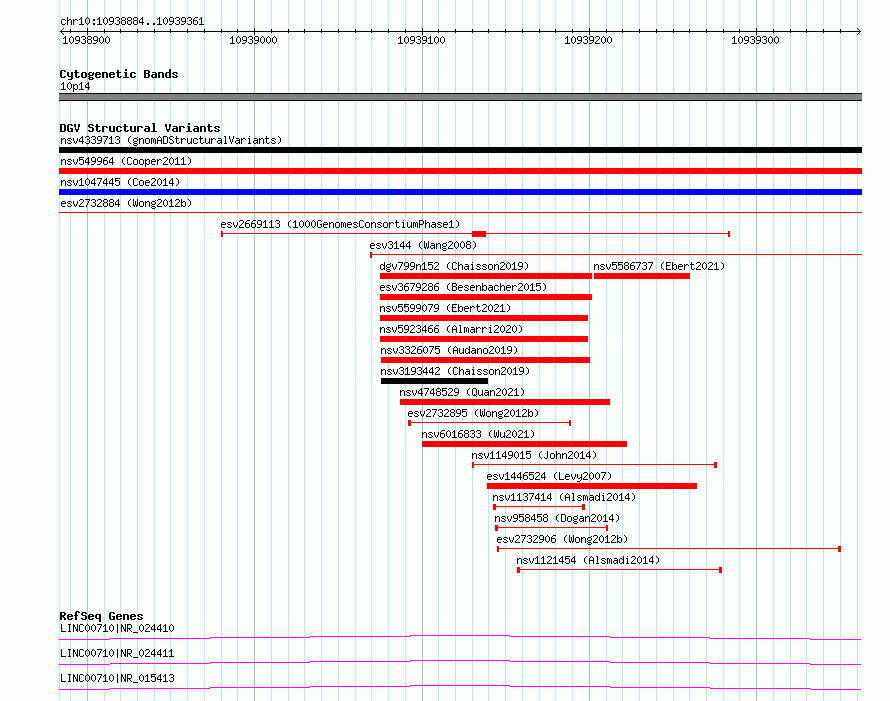Select the thick red block of esv2669113

pos(479,234)
